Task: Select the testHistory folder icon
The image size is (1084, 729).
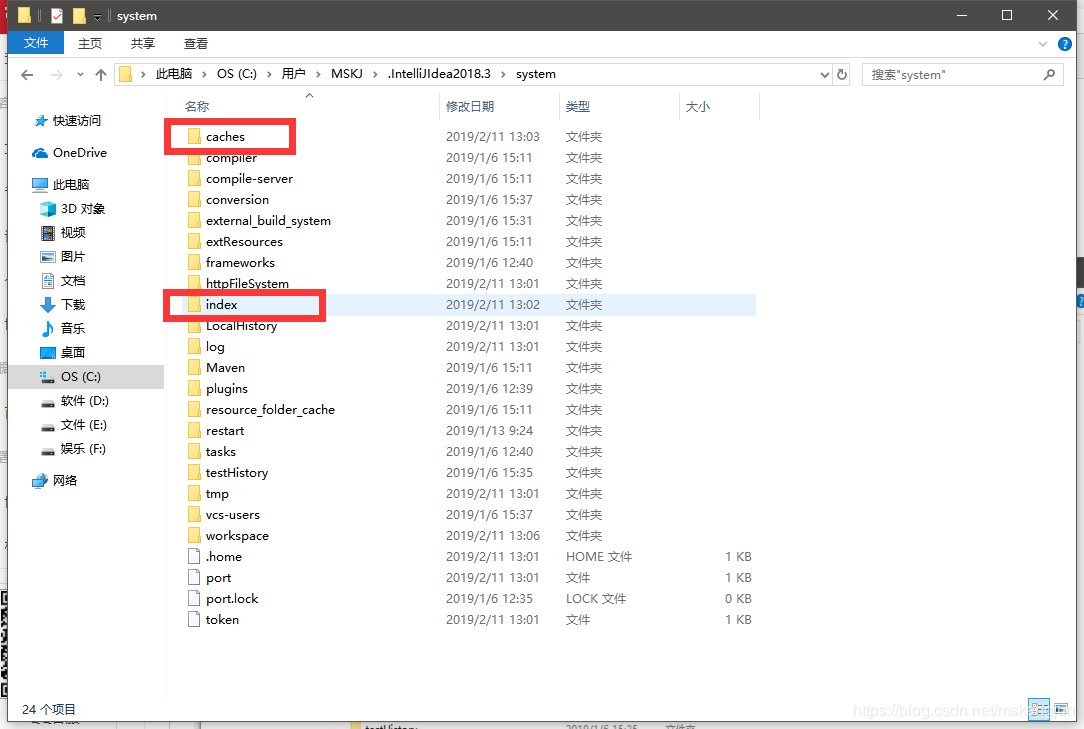Action: (194, 472)
